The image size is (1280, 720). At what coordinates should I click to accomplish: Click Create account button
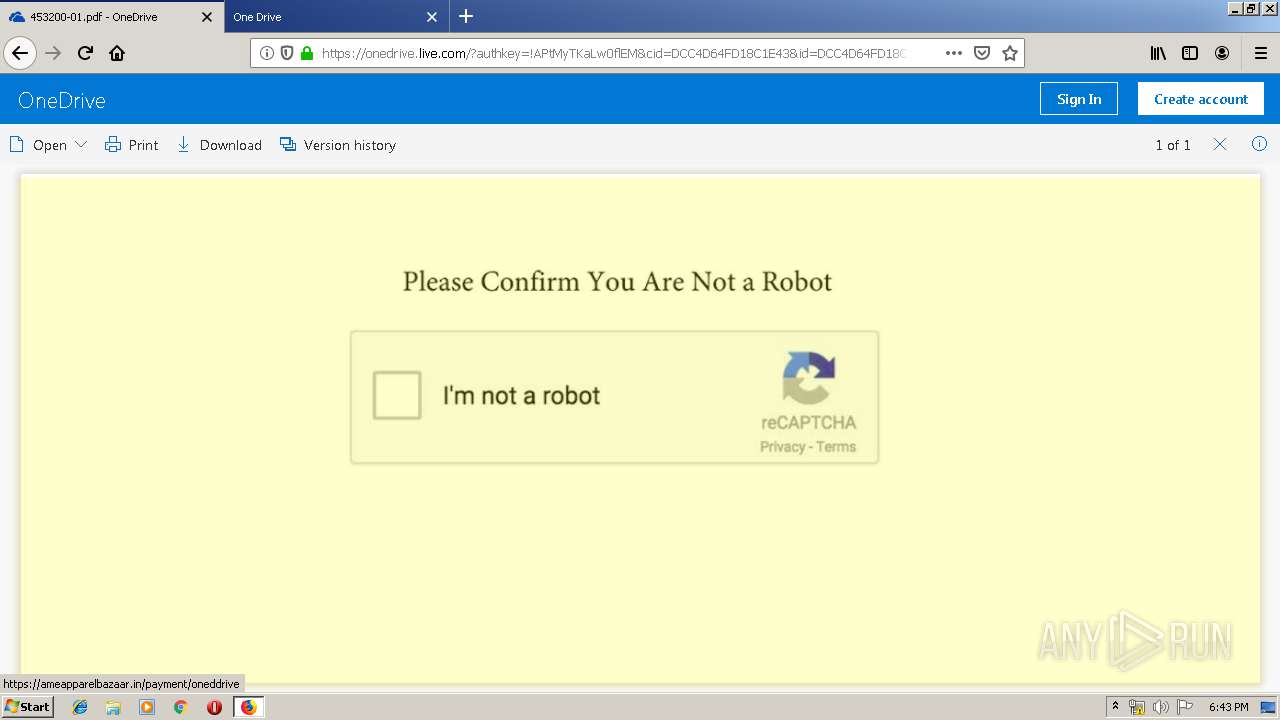[x=1201, y=99]
